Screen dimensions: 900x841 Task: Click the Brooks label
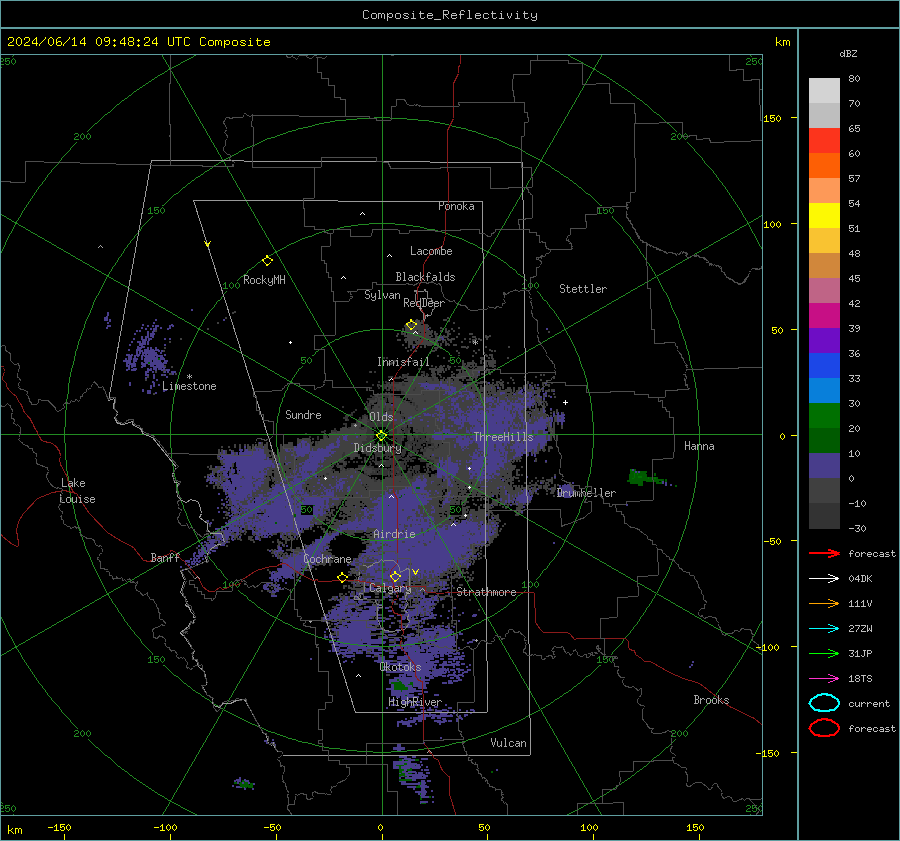coord(711,700)
